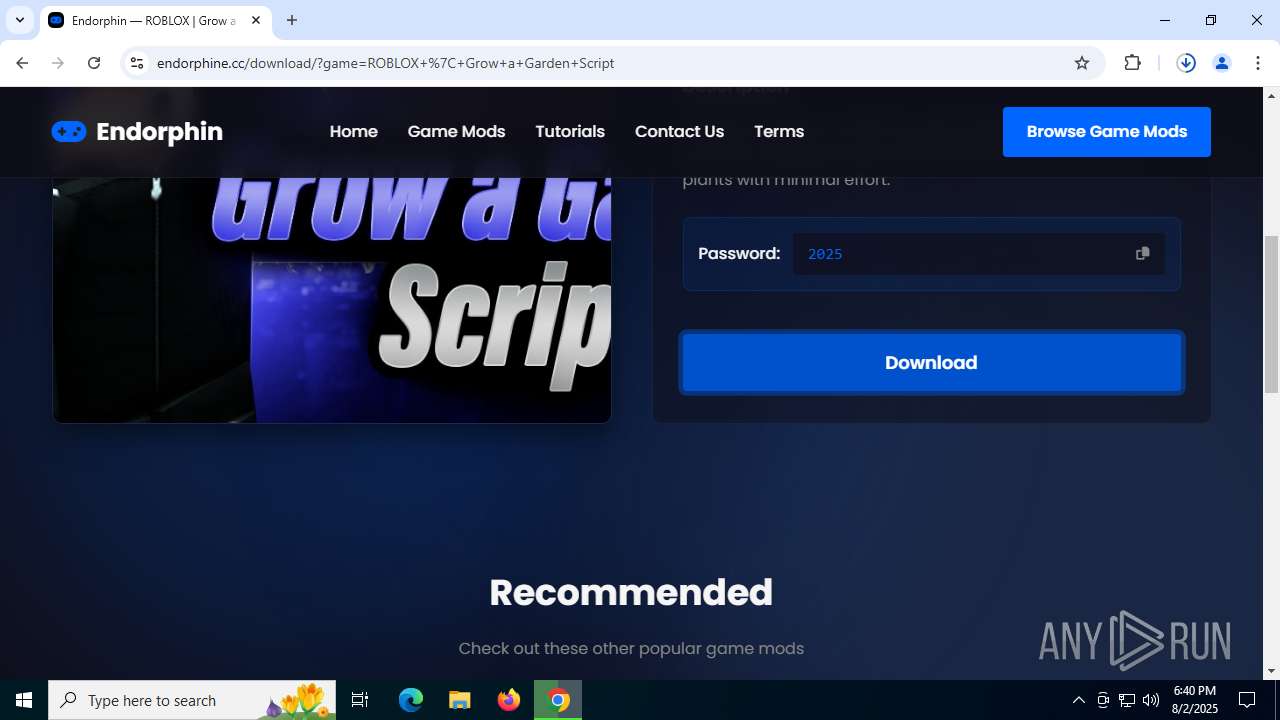This screenshot has height=720, width=1280.
Task: Open Chrome downloads icon
Action: (x=1186, y=63)
